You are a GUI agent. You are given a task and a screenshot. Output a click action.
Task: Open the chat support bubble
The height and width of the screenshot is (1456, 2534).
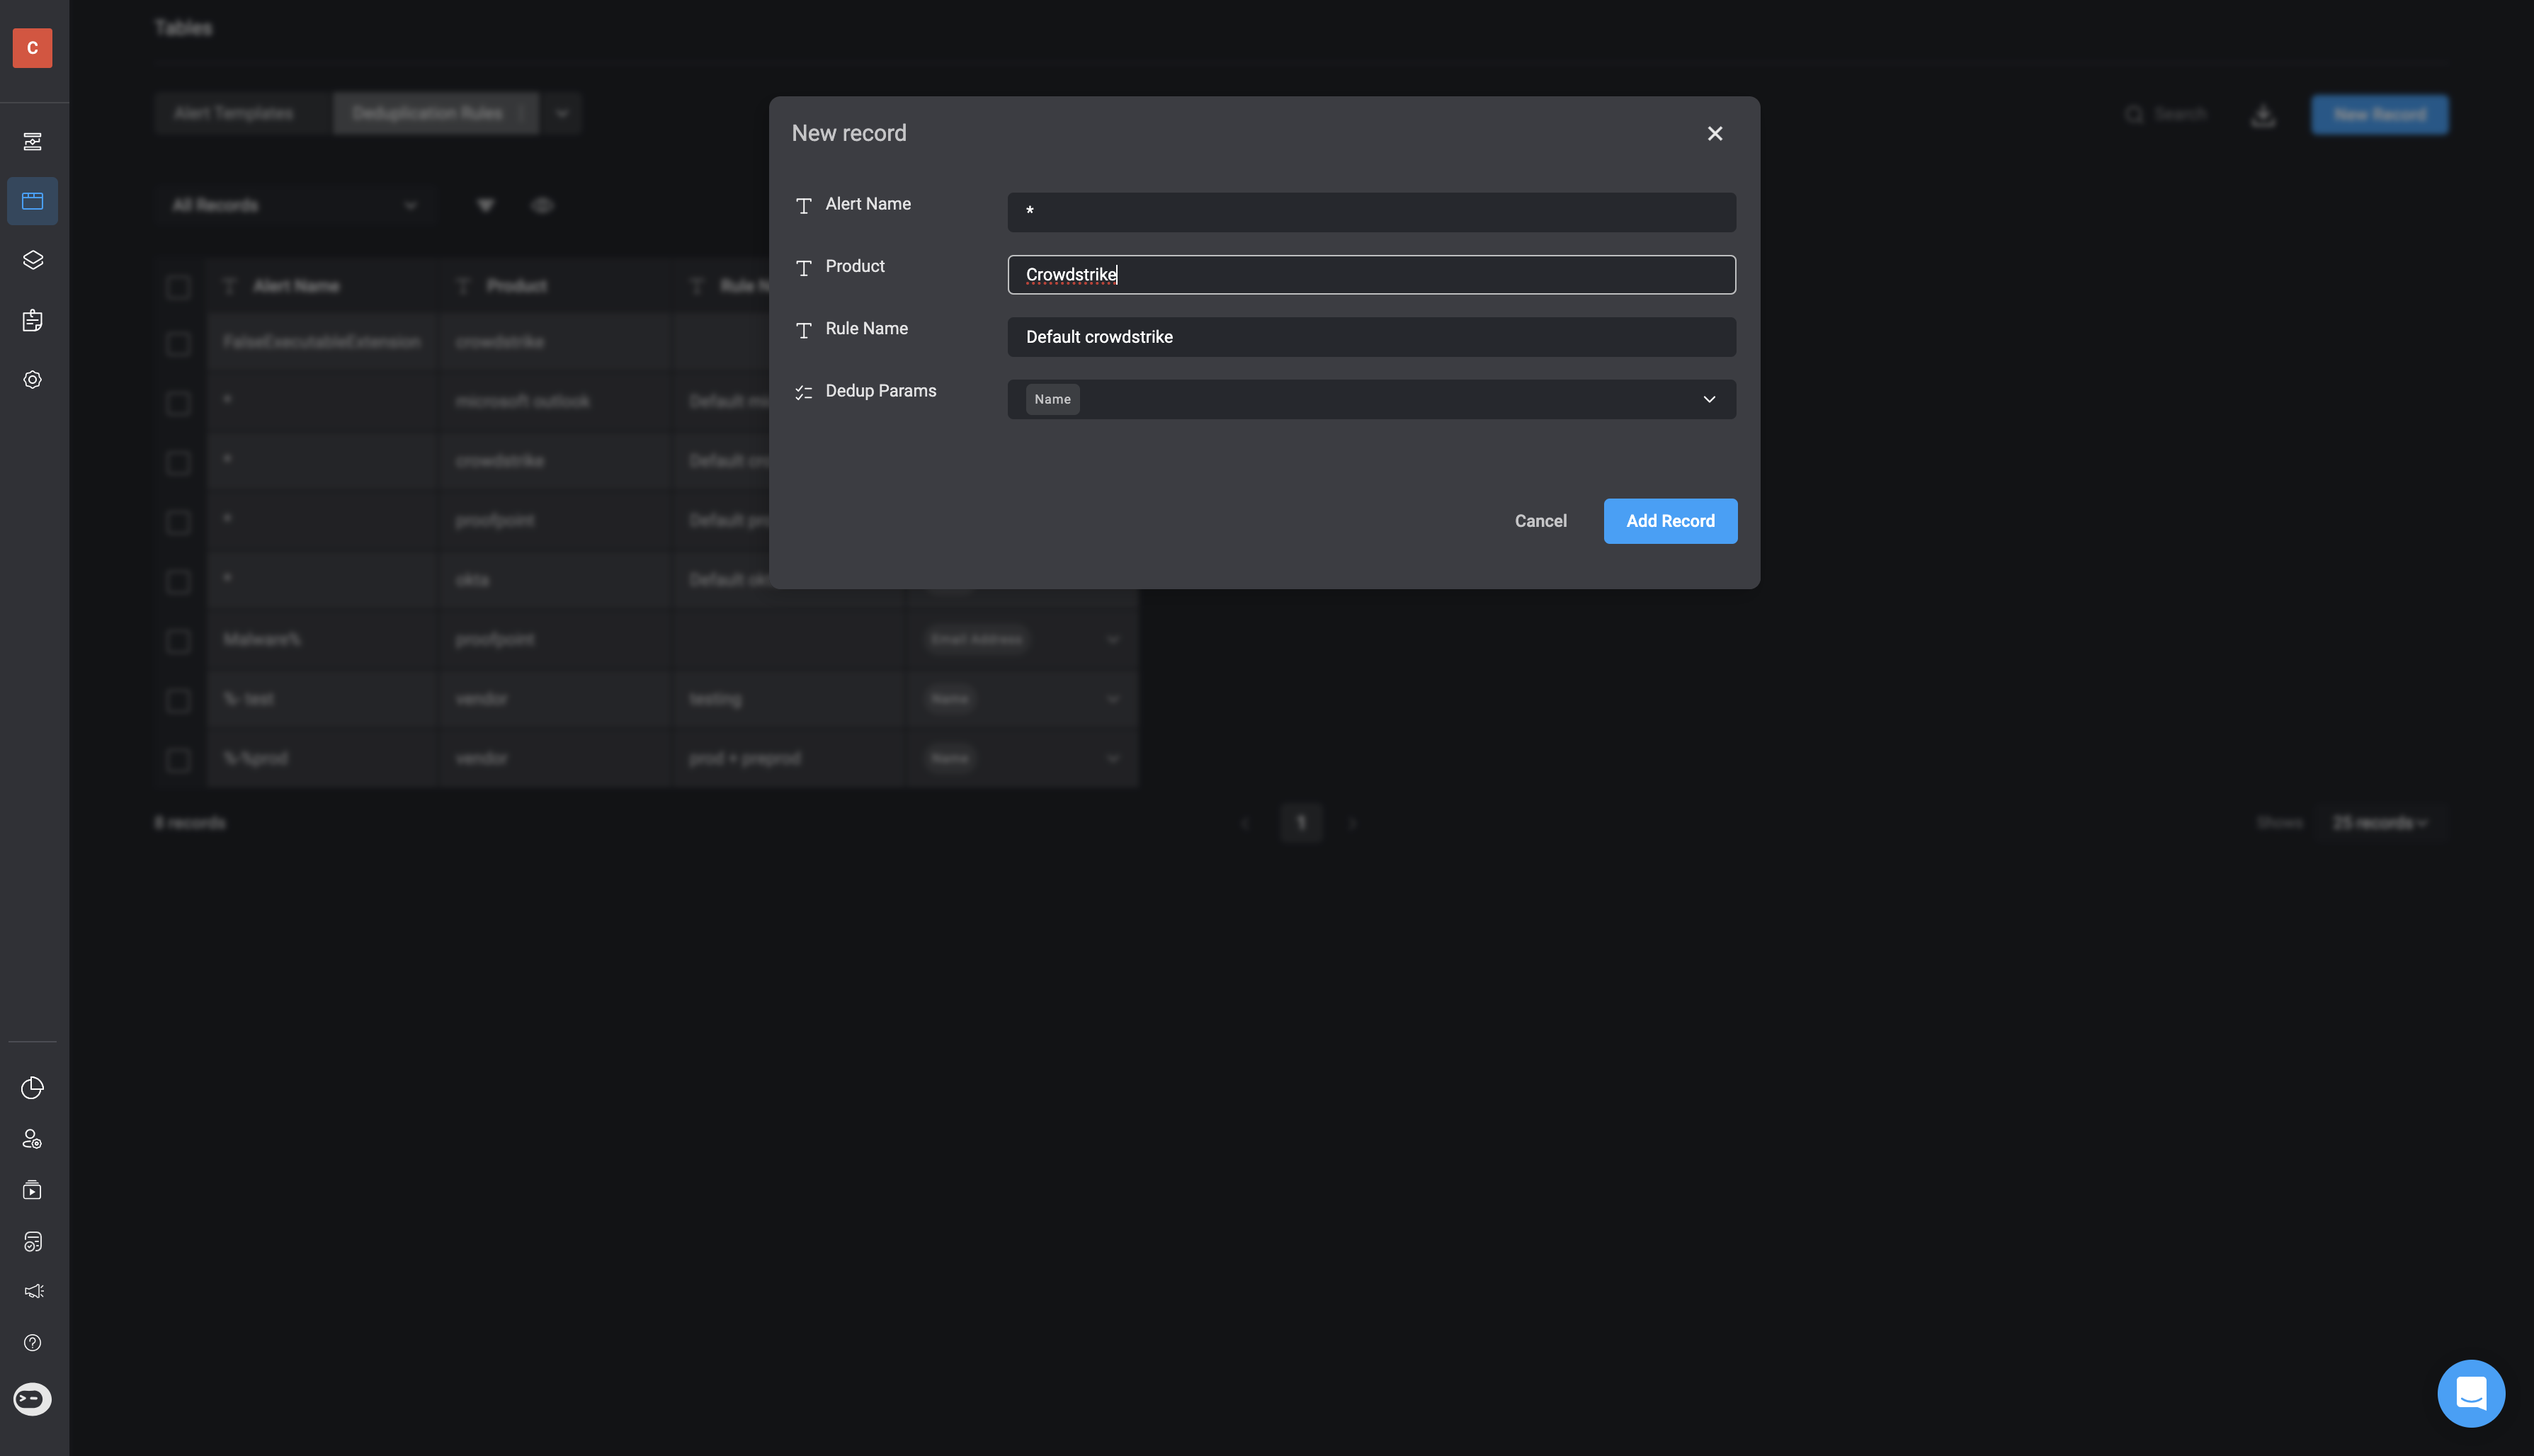[2471, 1393]
